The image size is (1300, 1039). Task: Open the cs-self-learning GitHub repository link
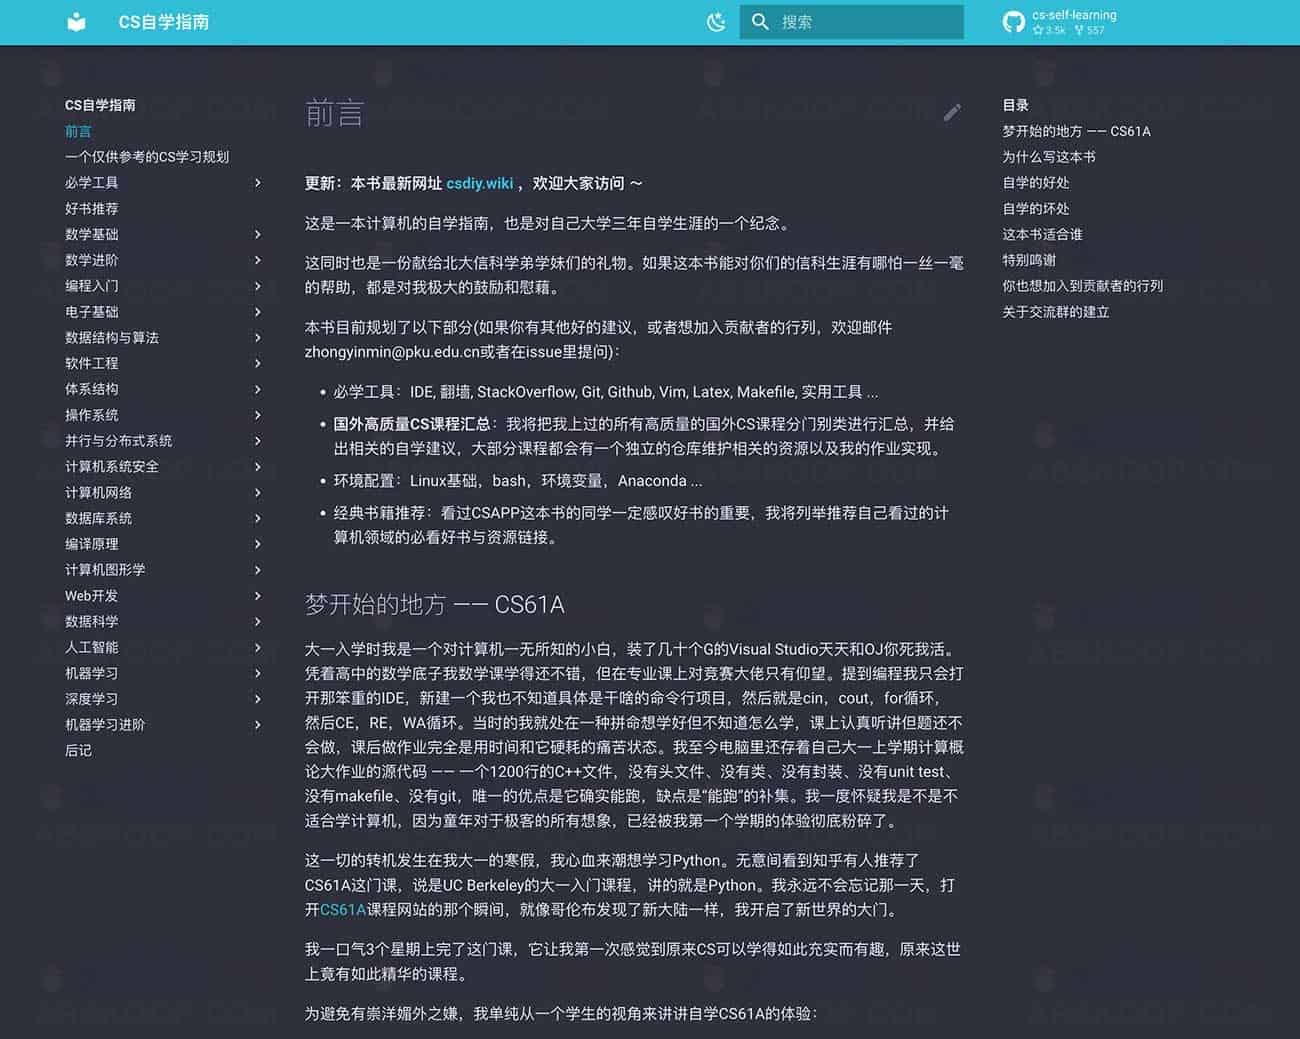pyautogui.click(x=1060, y=22)
